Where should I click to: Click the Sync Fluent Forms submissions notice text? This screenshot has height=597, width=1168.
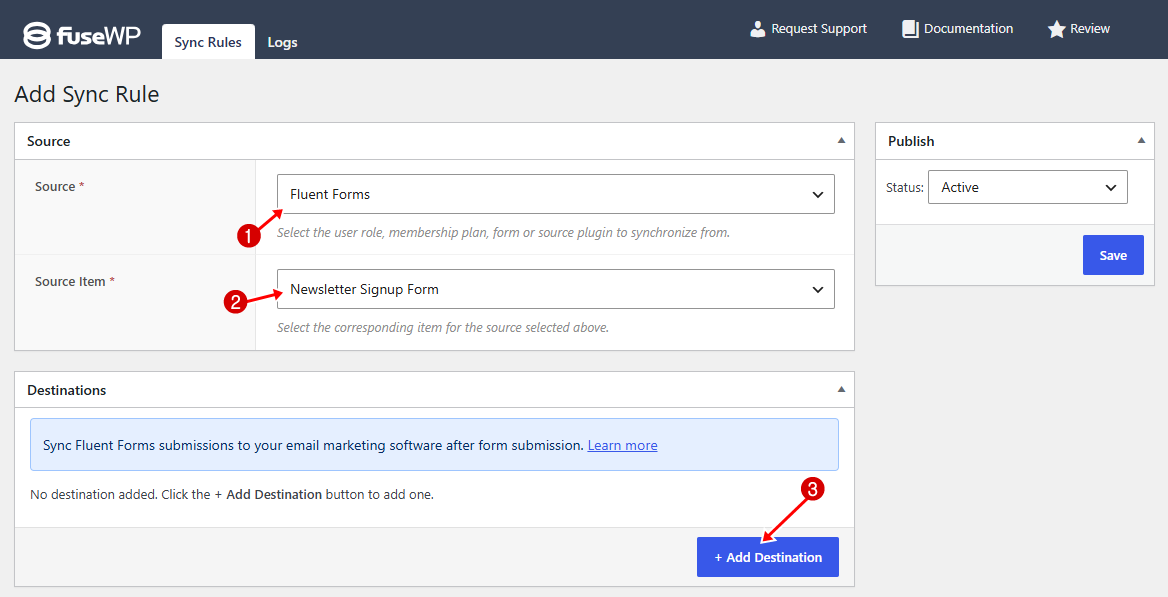point(313,445)
